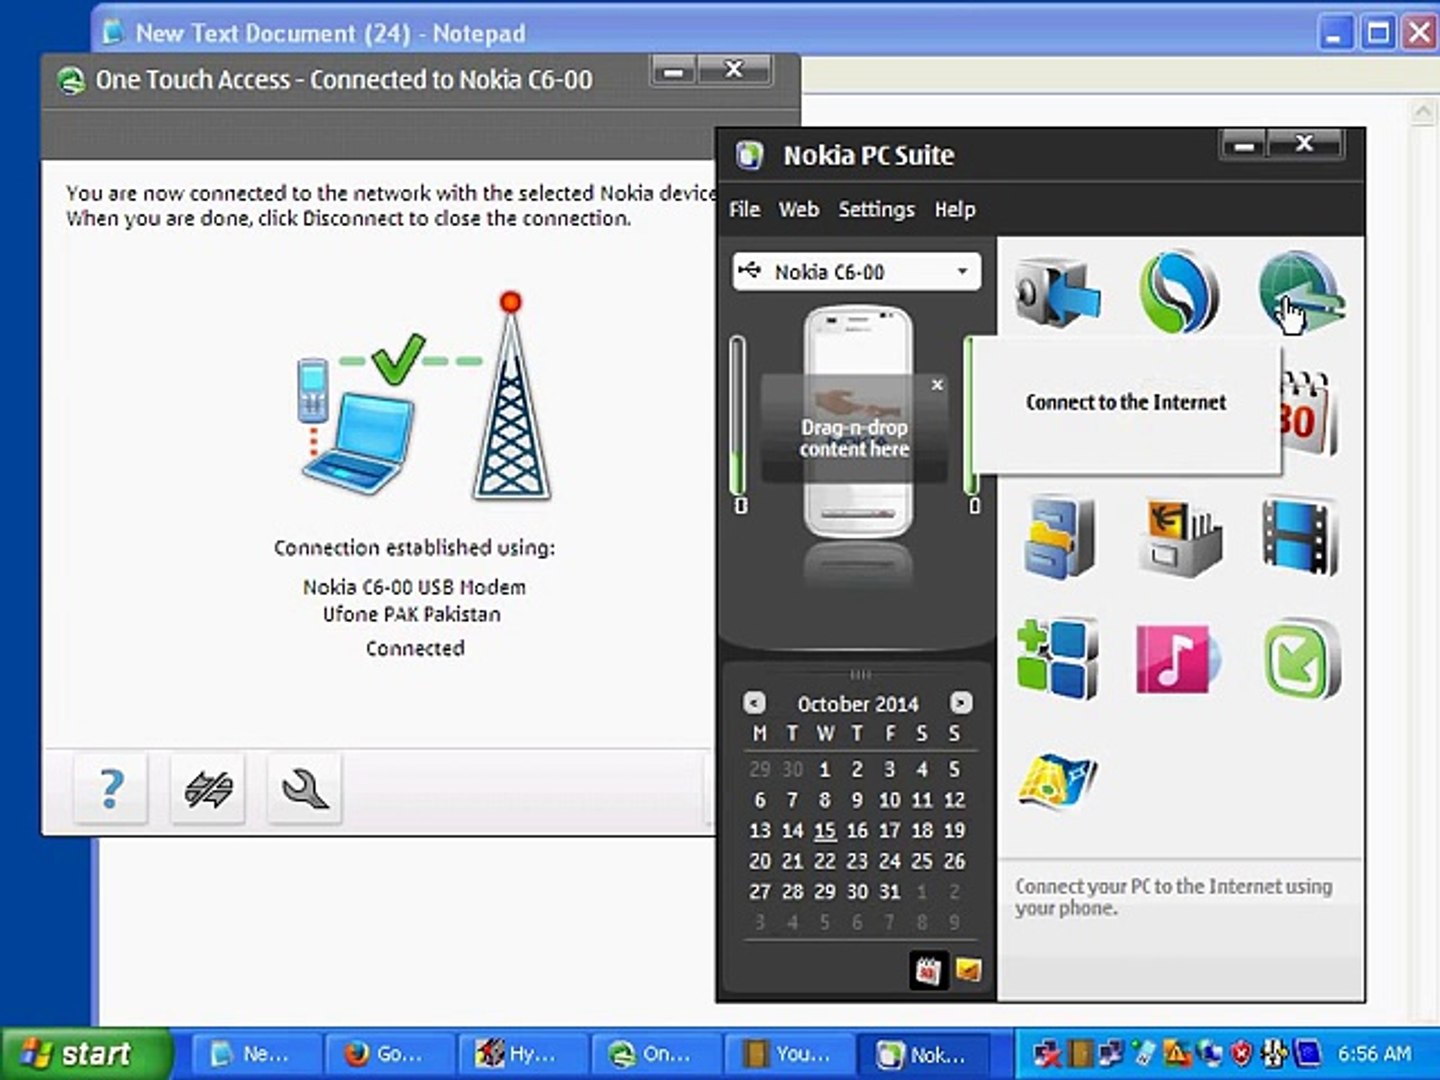
Task: Click the 'Nokia C6-00 USB Modem' text
Action: 414,587
